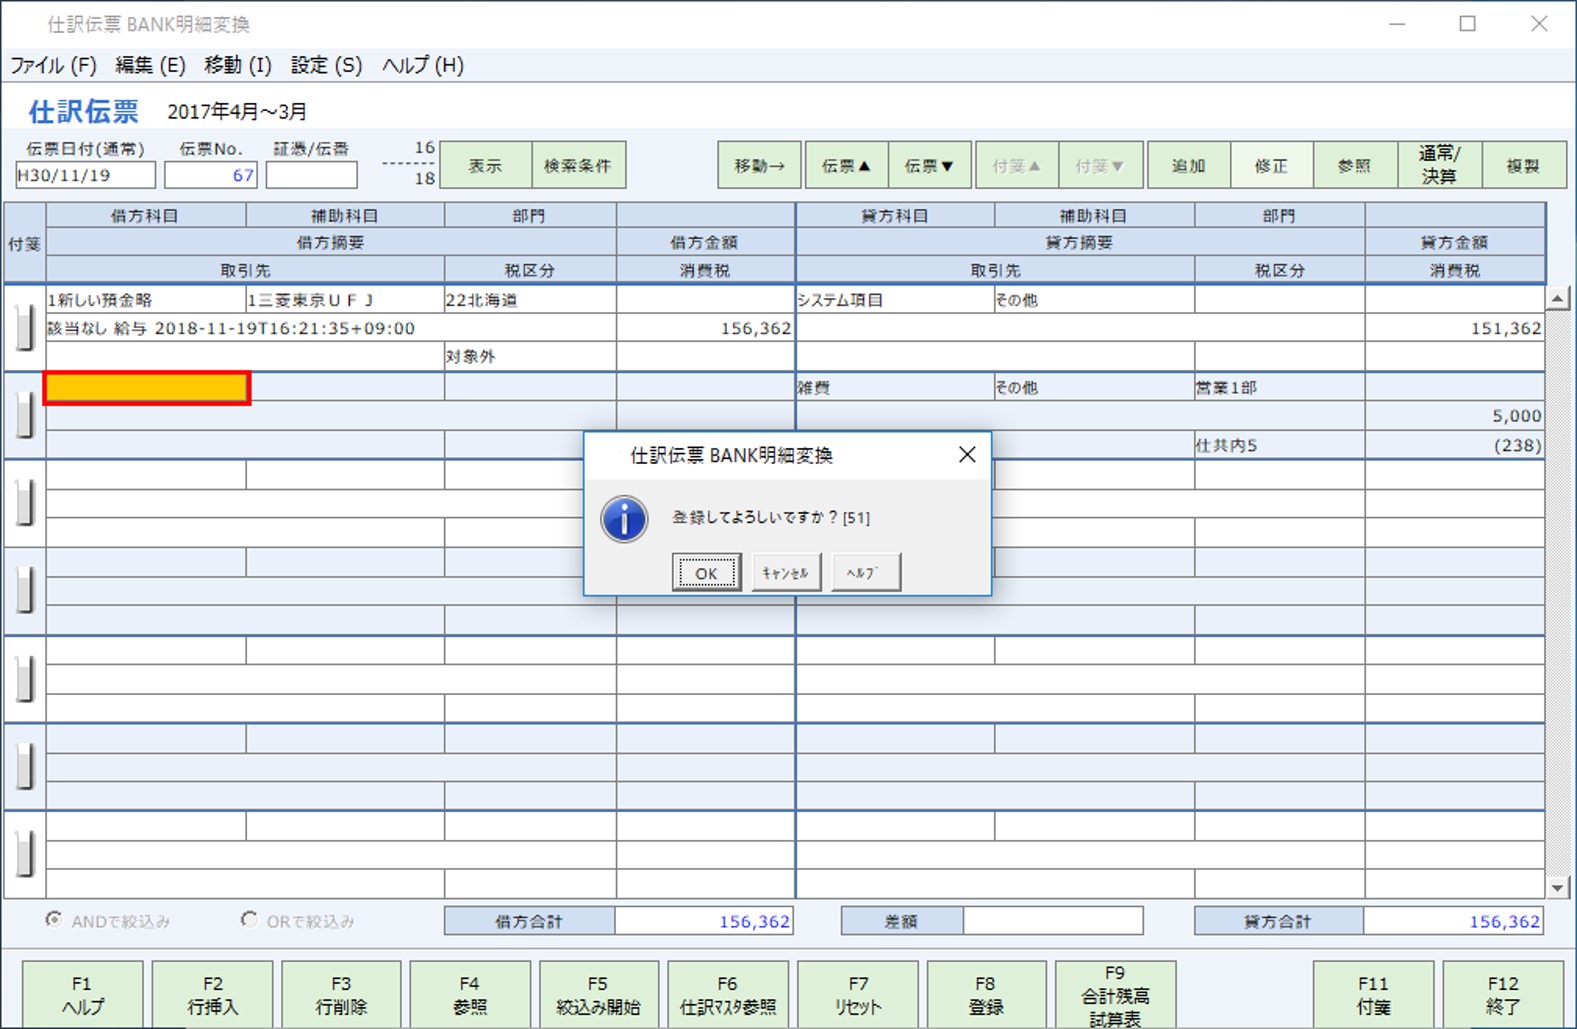Screen dimensions: 1577x1029
Task: Click the sticky note tab on 雑費 row
Action: 25,415
